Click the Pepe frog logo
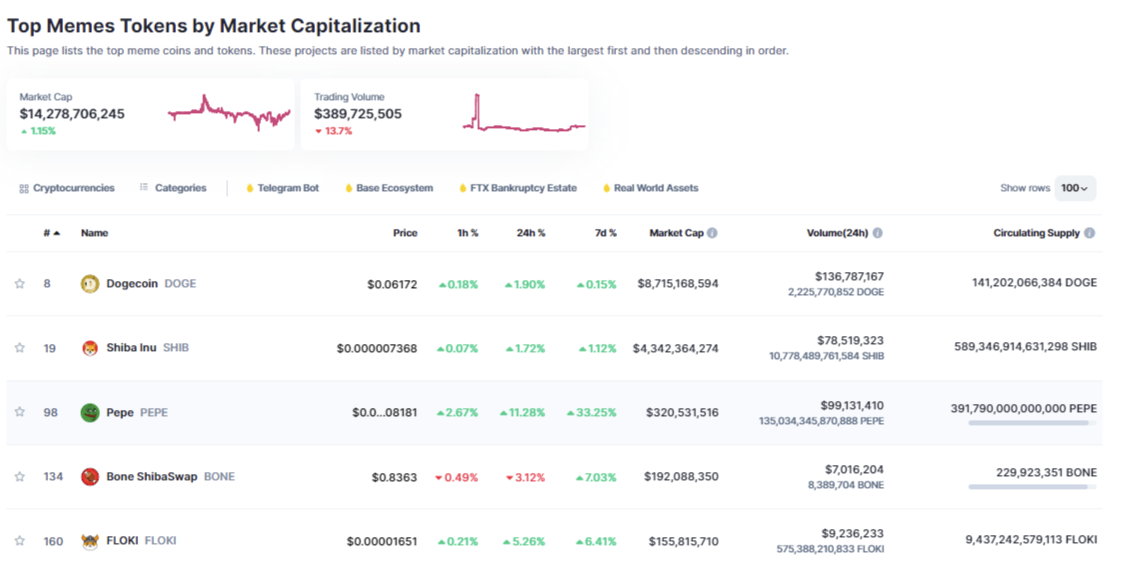 pyautogui.click(x=90, y=413)
